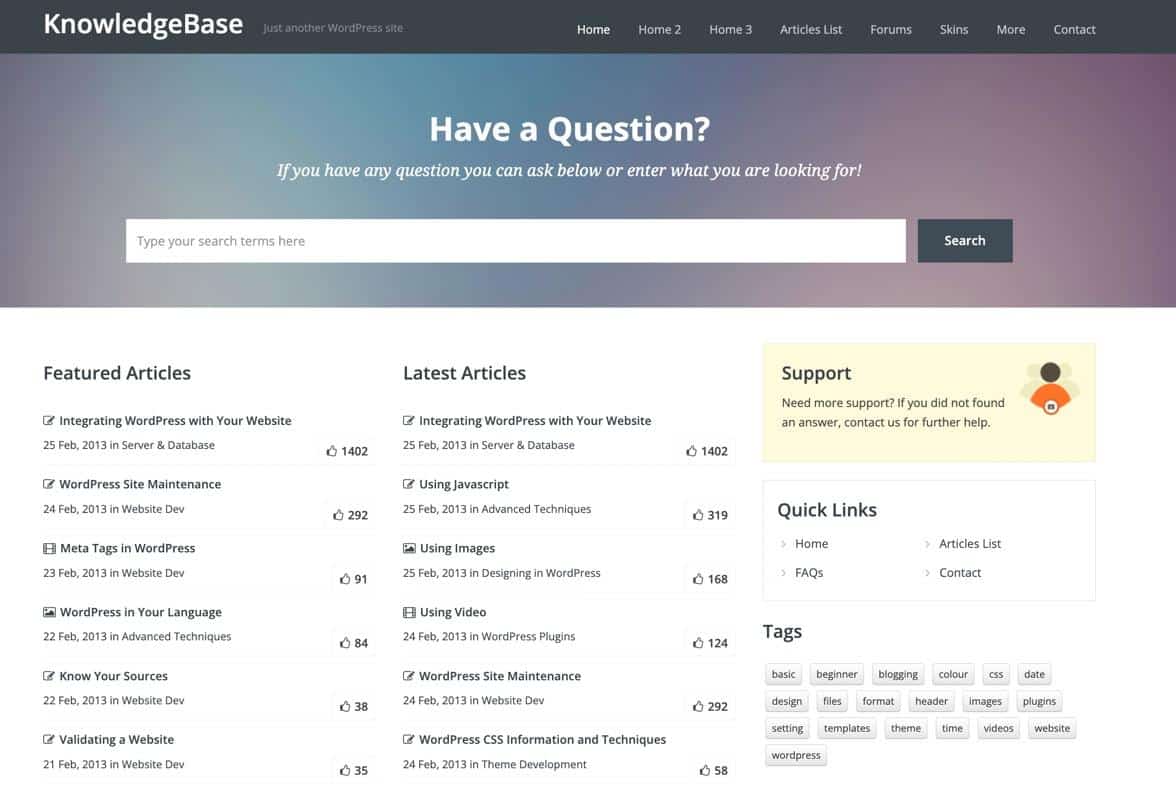This screenshot has height=812, width=1176.
Task: Open the Forums section from the navigation bar
Action: (890, 29)
